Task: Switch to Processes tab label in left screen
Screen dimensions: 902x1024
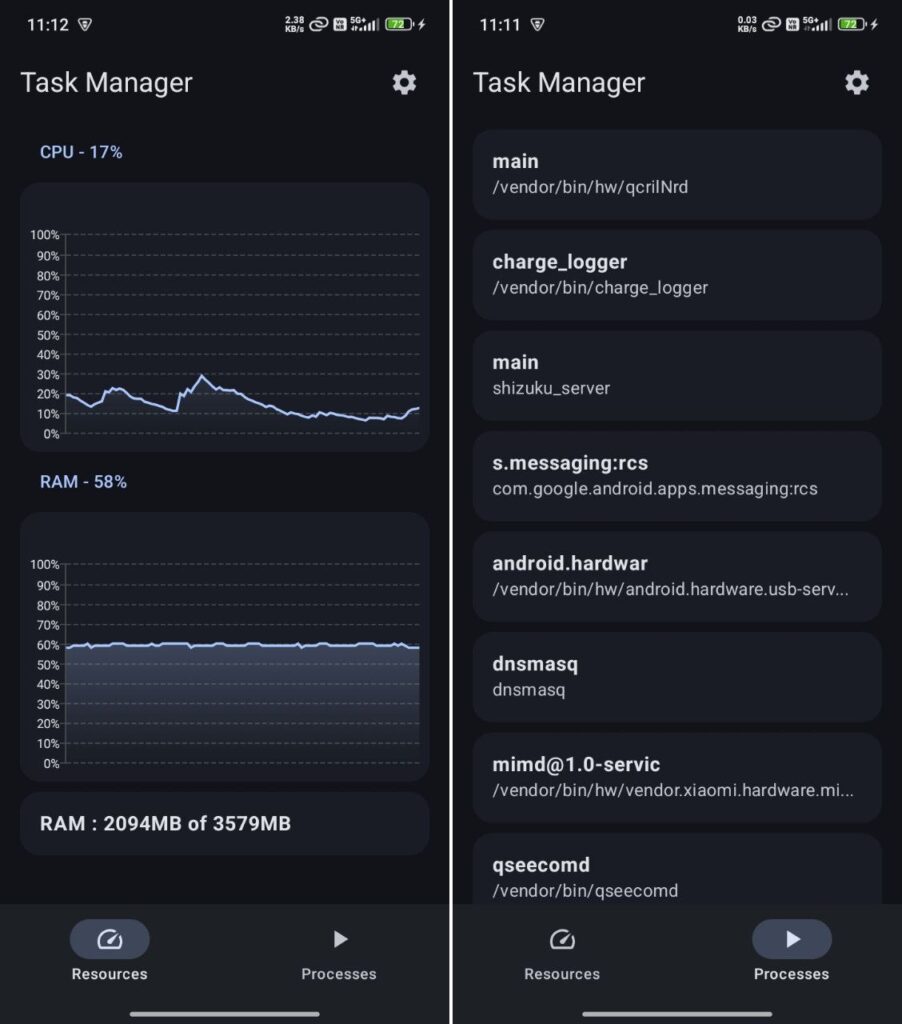Action: (x=339, y=974)
